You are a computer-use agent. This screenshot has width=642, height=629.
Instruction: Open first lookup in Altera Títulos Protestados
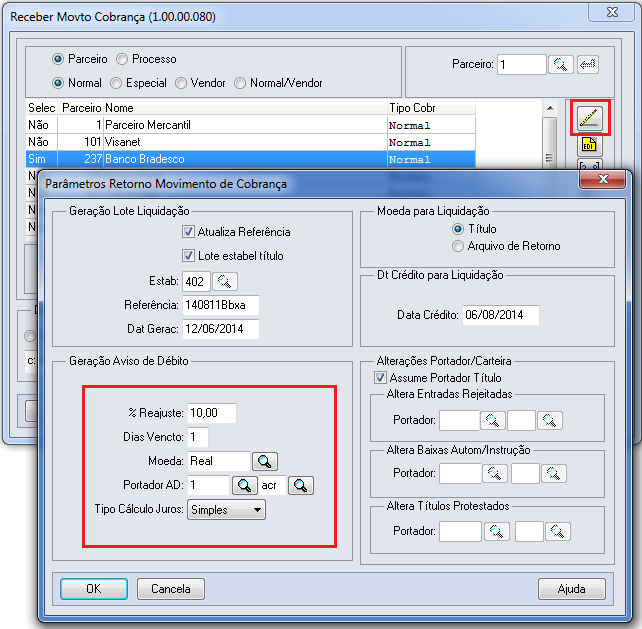[x=497, y=532]
